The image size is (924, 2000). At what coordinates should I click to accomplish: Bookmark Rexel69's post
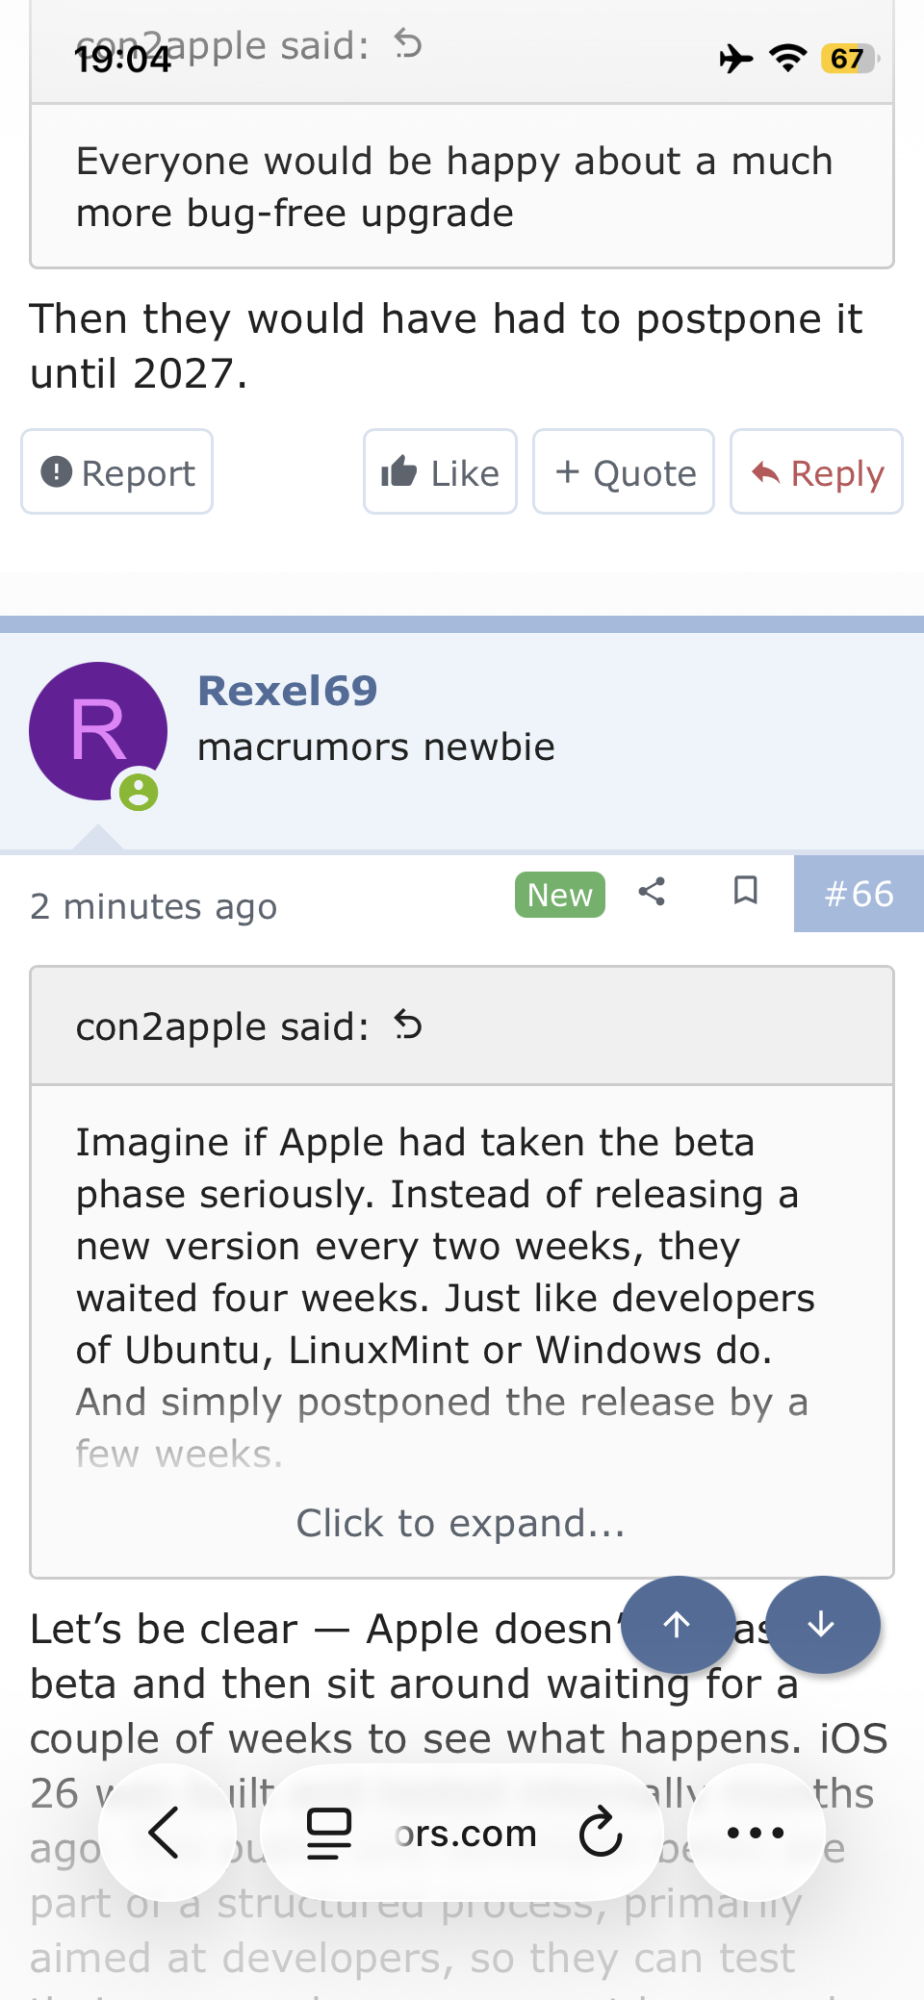(745, 890)
